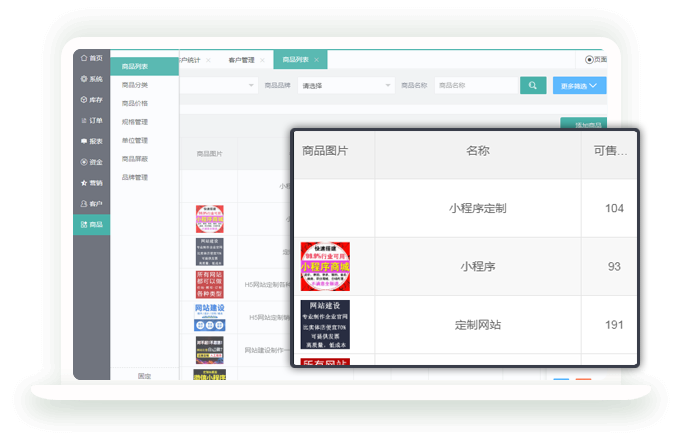Click the 添加商品 button
Screen dimensions: 683x440
pyautogui.click(x=583, y=125)
